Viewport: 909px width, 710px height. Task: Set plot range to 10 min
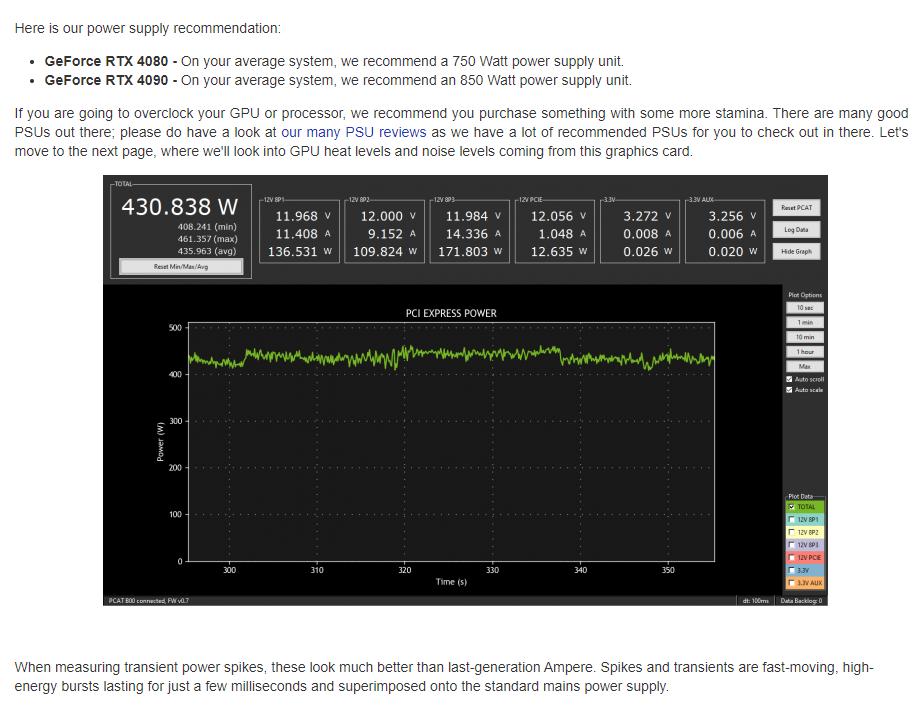[805, 337]
